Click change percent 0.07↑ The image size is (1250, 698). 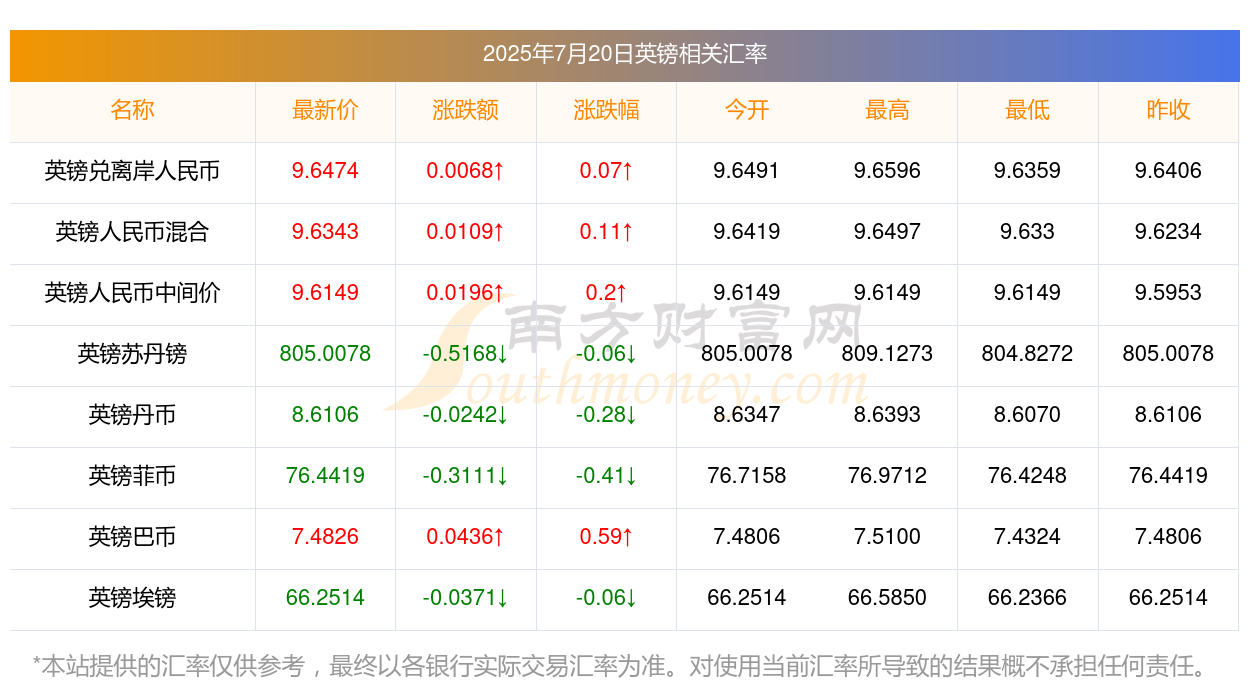pyautogui.click(x=606, y=171)
